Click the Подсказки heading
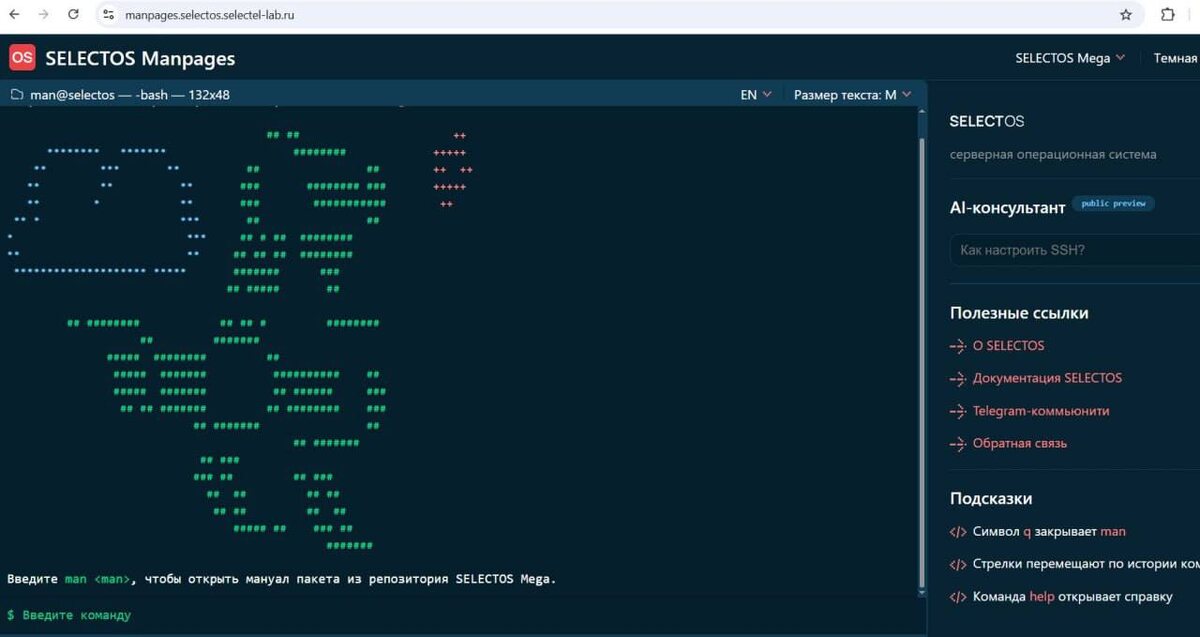This screenshot has width=1200, height=637. click(991, 498)
